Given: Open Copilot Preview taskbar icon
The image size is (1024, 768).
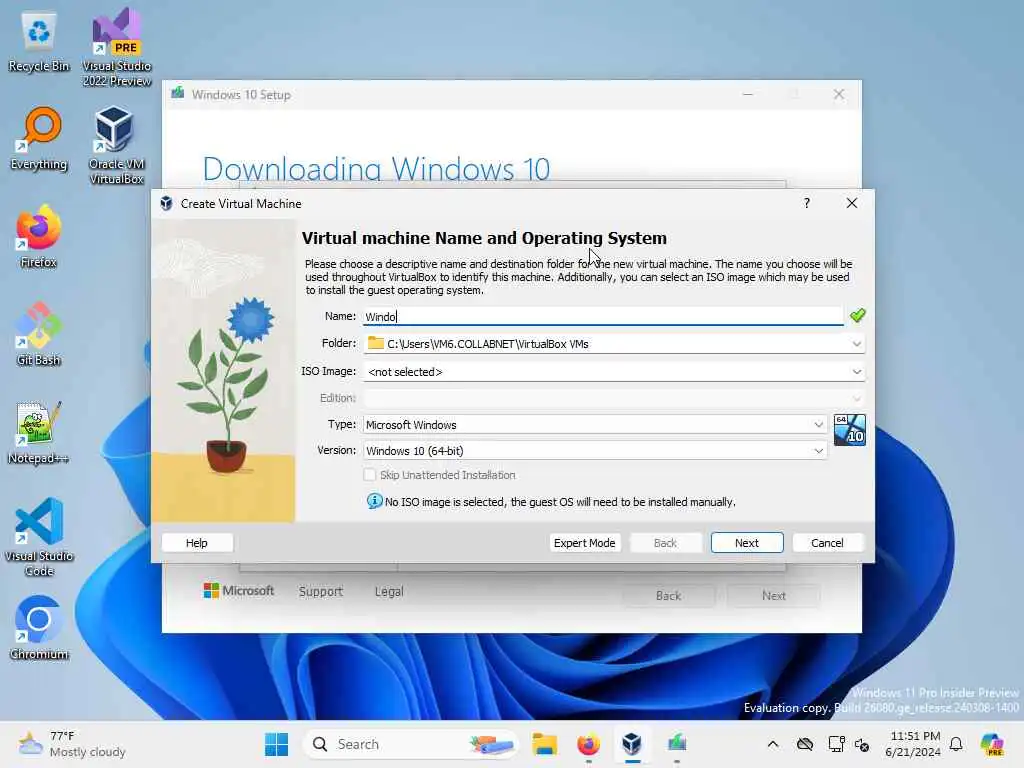Looking at the screenshot, I should click(992, 744).
